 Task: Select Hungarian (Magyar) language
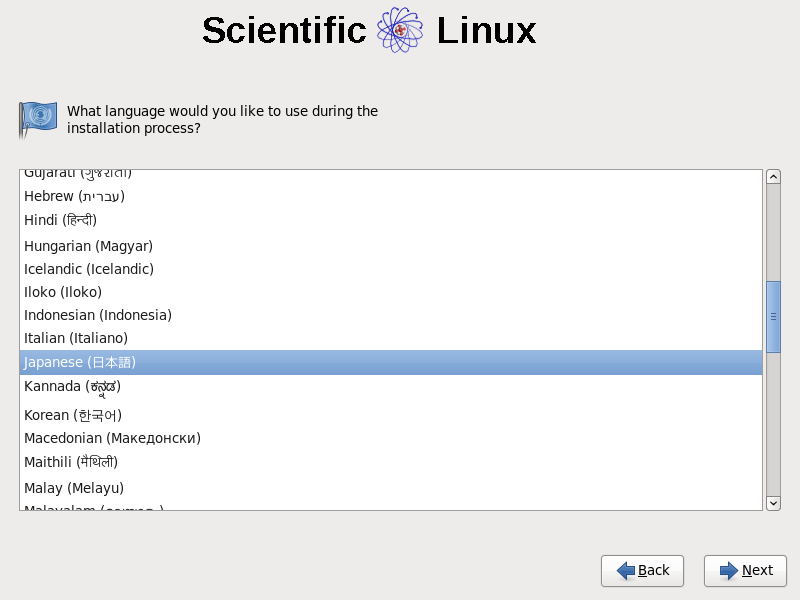tap(88, 246)
